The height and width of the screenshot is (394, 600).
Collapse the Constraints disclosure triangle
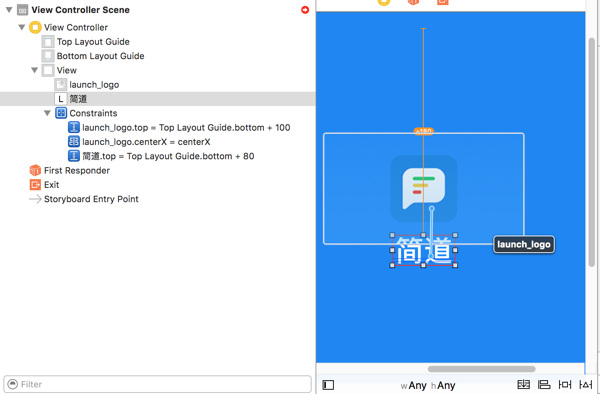(47, 113)
